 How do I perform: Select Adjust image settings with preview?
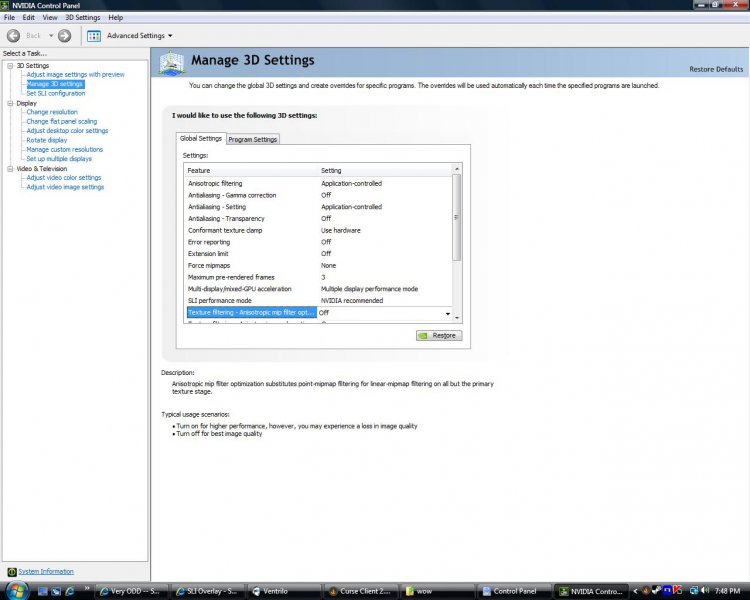click(x=76, y=75)
